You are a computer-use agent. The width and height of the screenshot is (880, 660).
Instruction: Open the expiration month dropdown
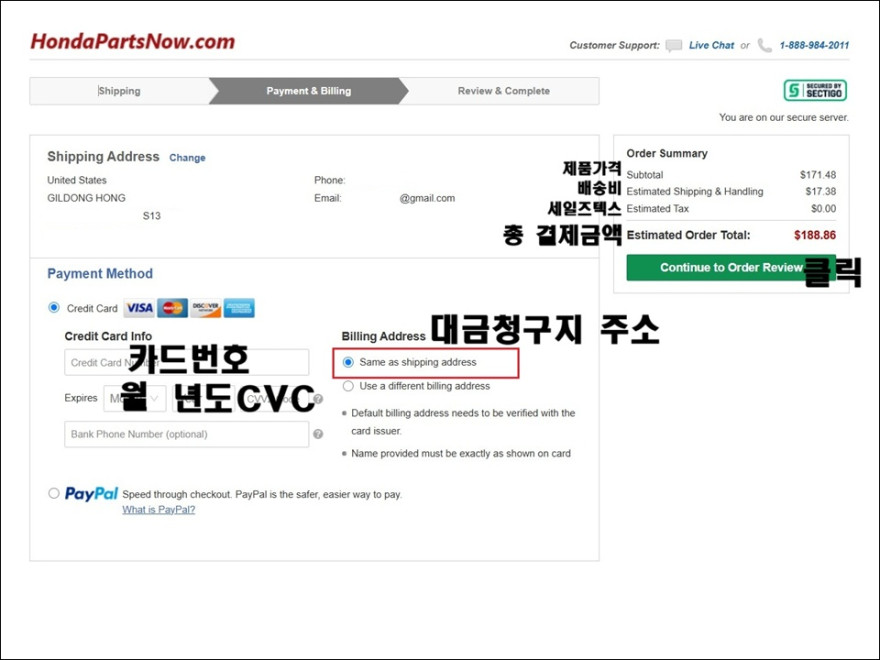pos(135,398)
